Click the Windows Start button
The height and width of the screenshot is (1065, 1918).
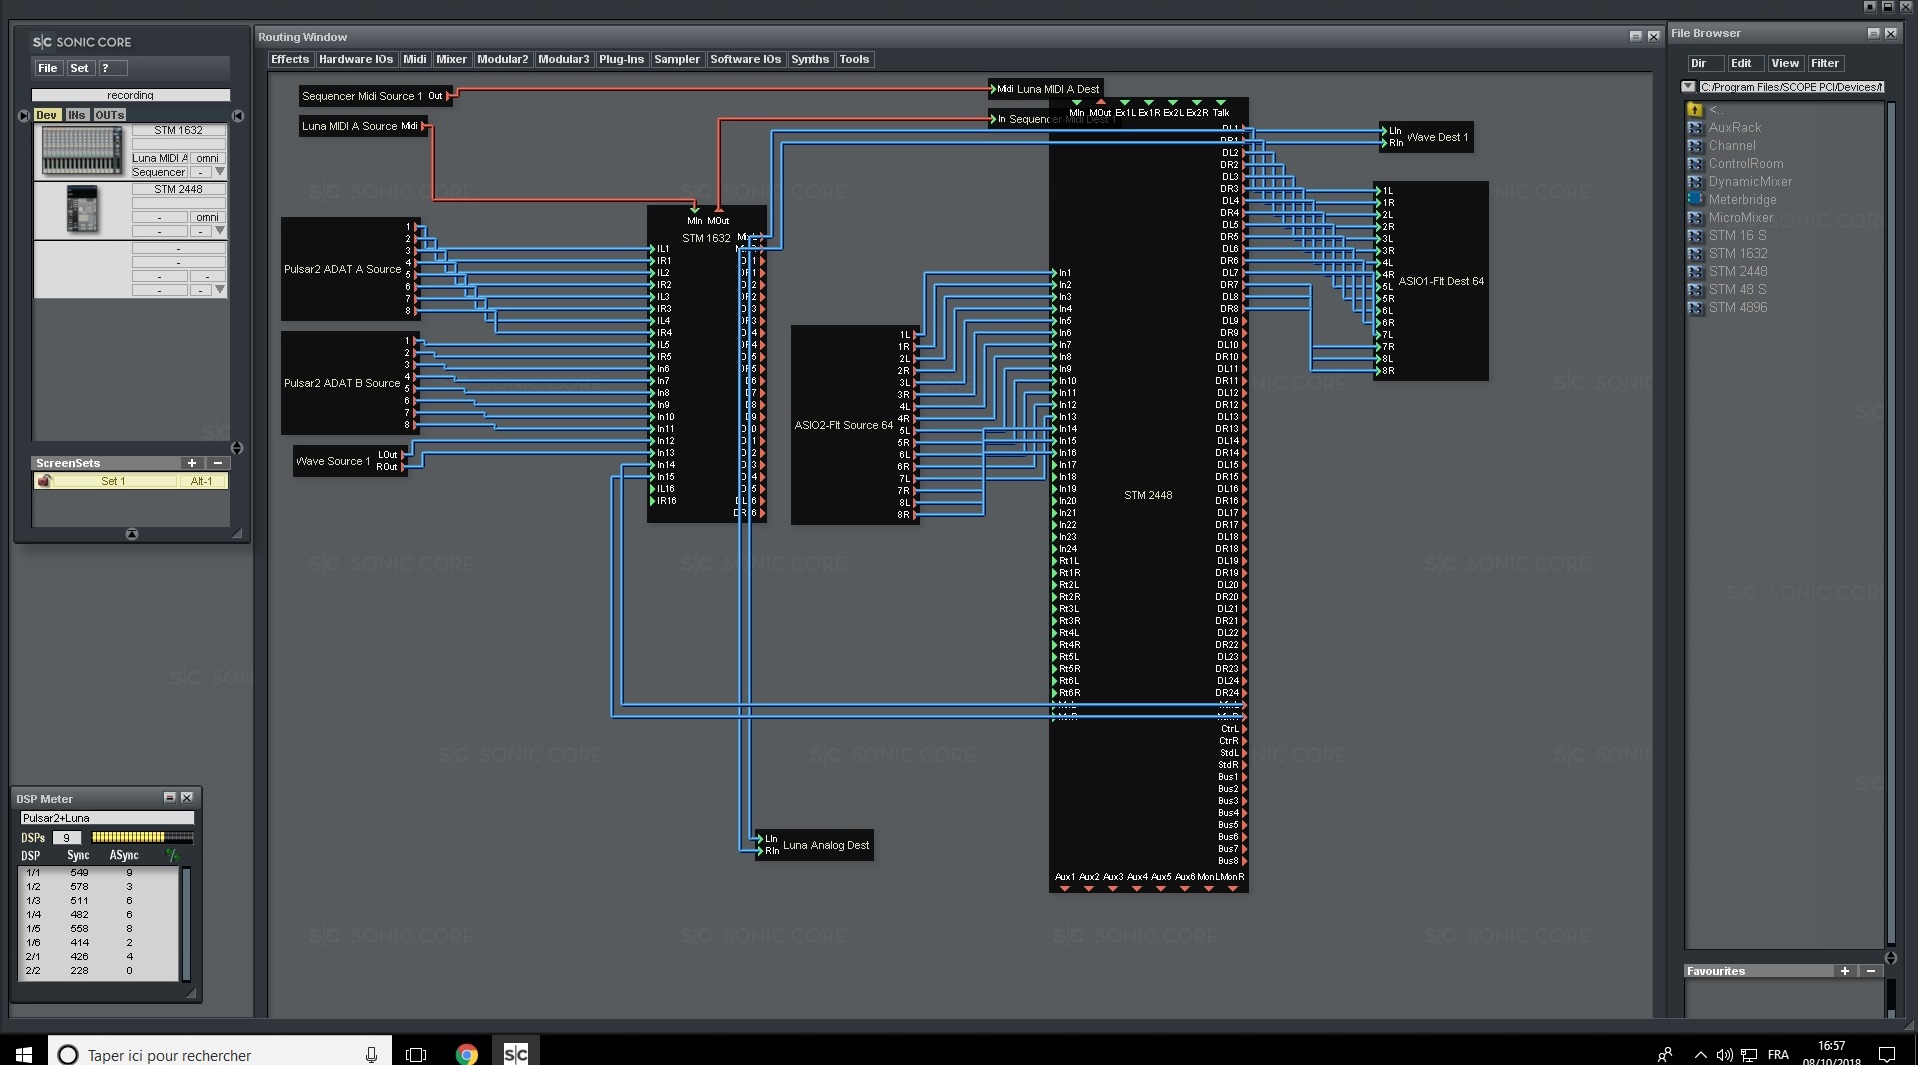[x=24, y=1054]
